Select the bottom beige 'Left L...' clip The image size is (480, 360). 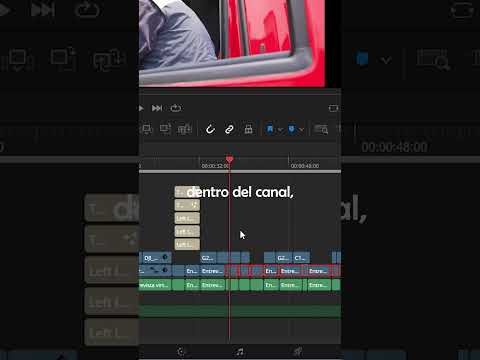coord(187,244)
